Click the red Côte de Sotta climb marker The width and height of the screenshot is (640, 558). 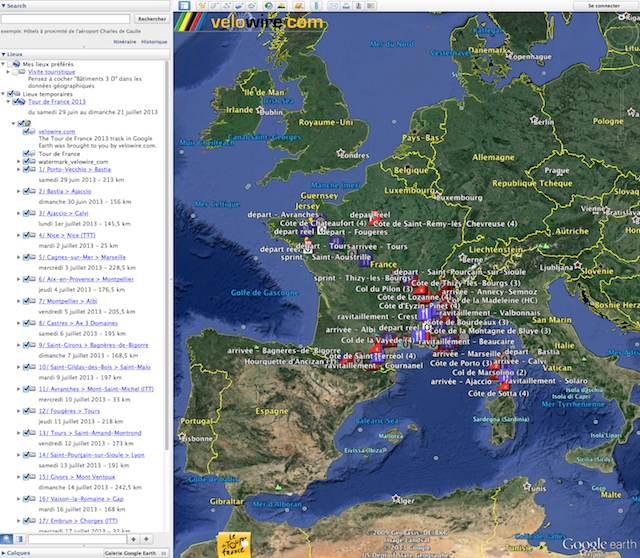click(504, 386)
